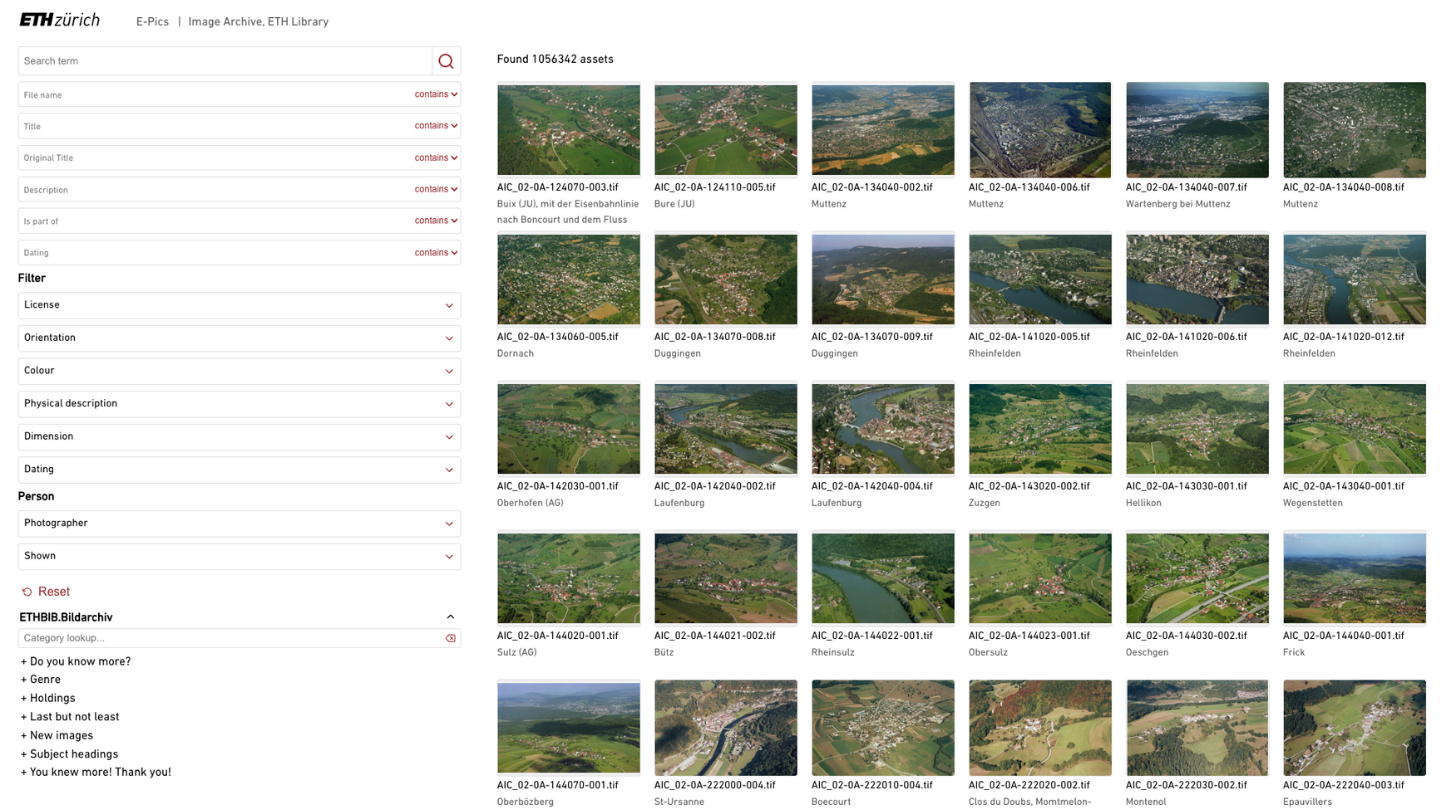The width and height of the screenshot is (1440, 810).
Task: Open the 'contains' dropdown beside File name
Action: click(434, 94)
